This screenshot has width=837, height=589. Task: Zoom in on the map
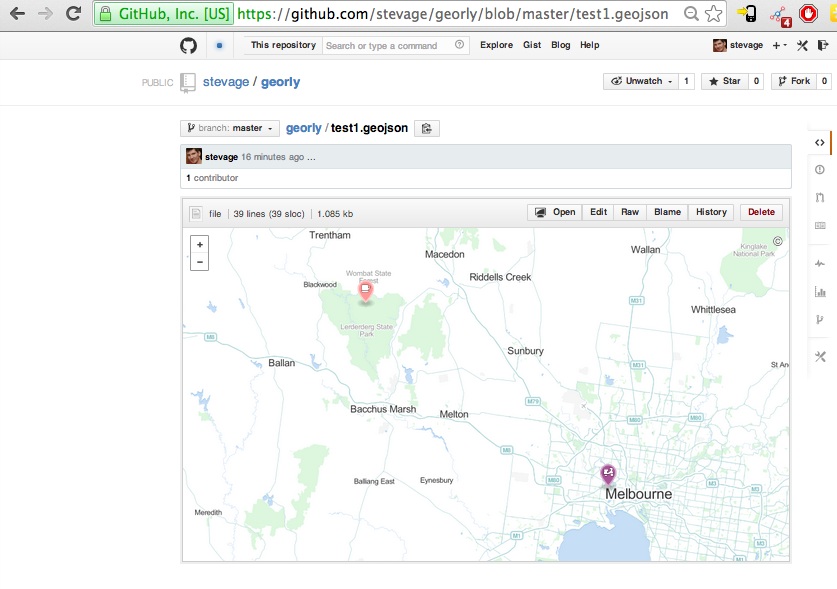pos(200,244)
